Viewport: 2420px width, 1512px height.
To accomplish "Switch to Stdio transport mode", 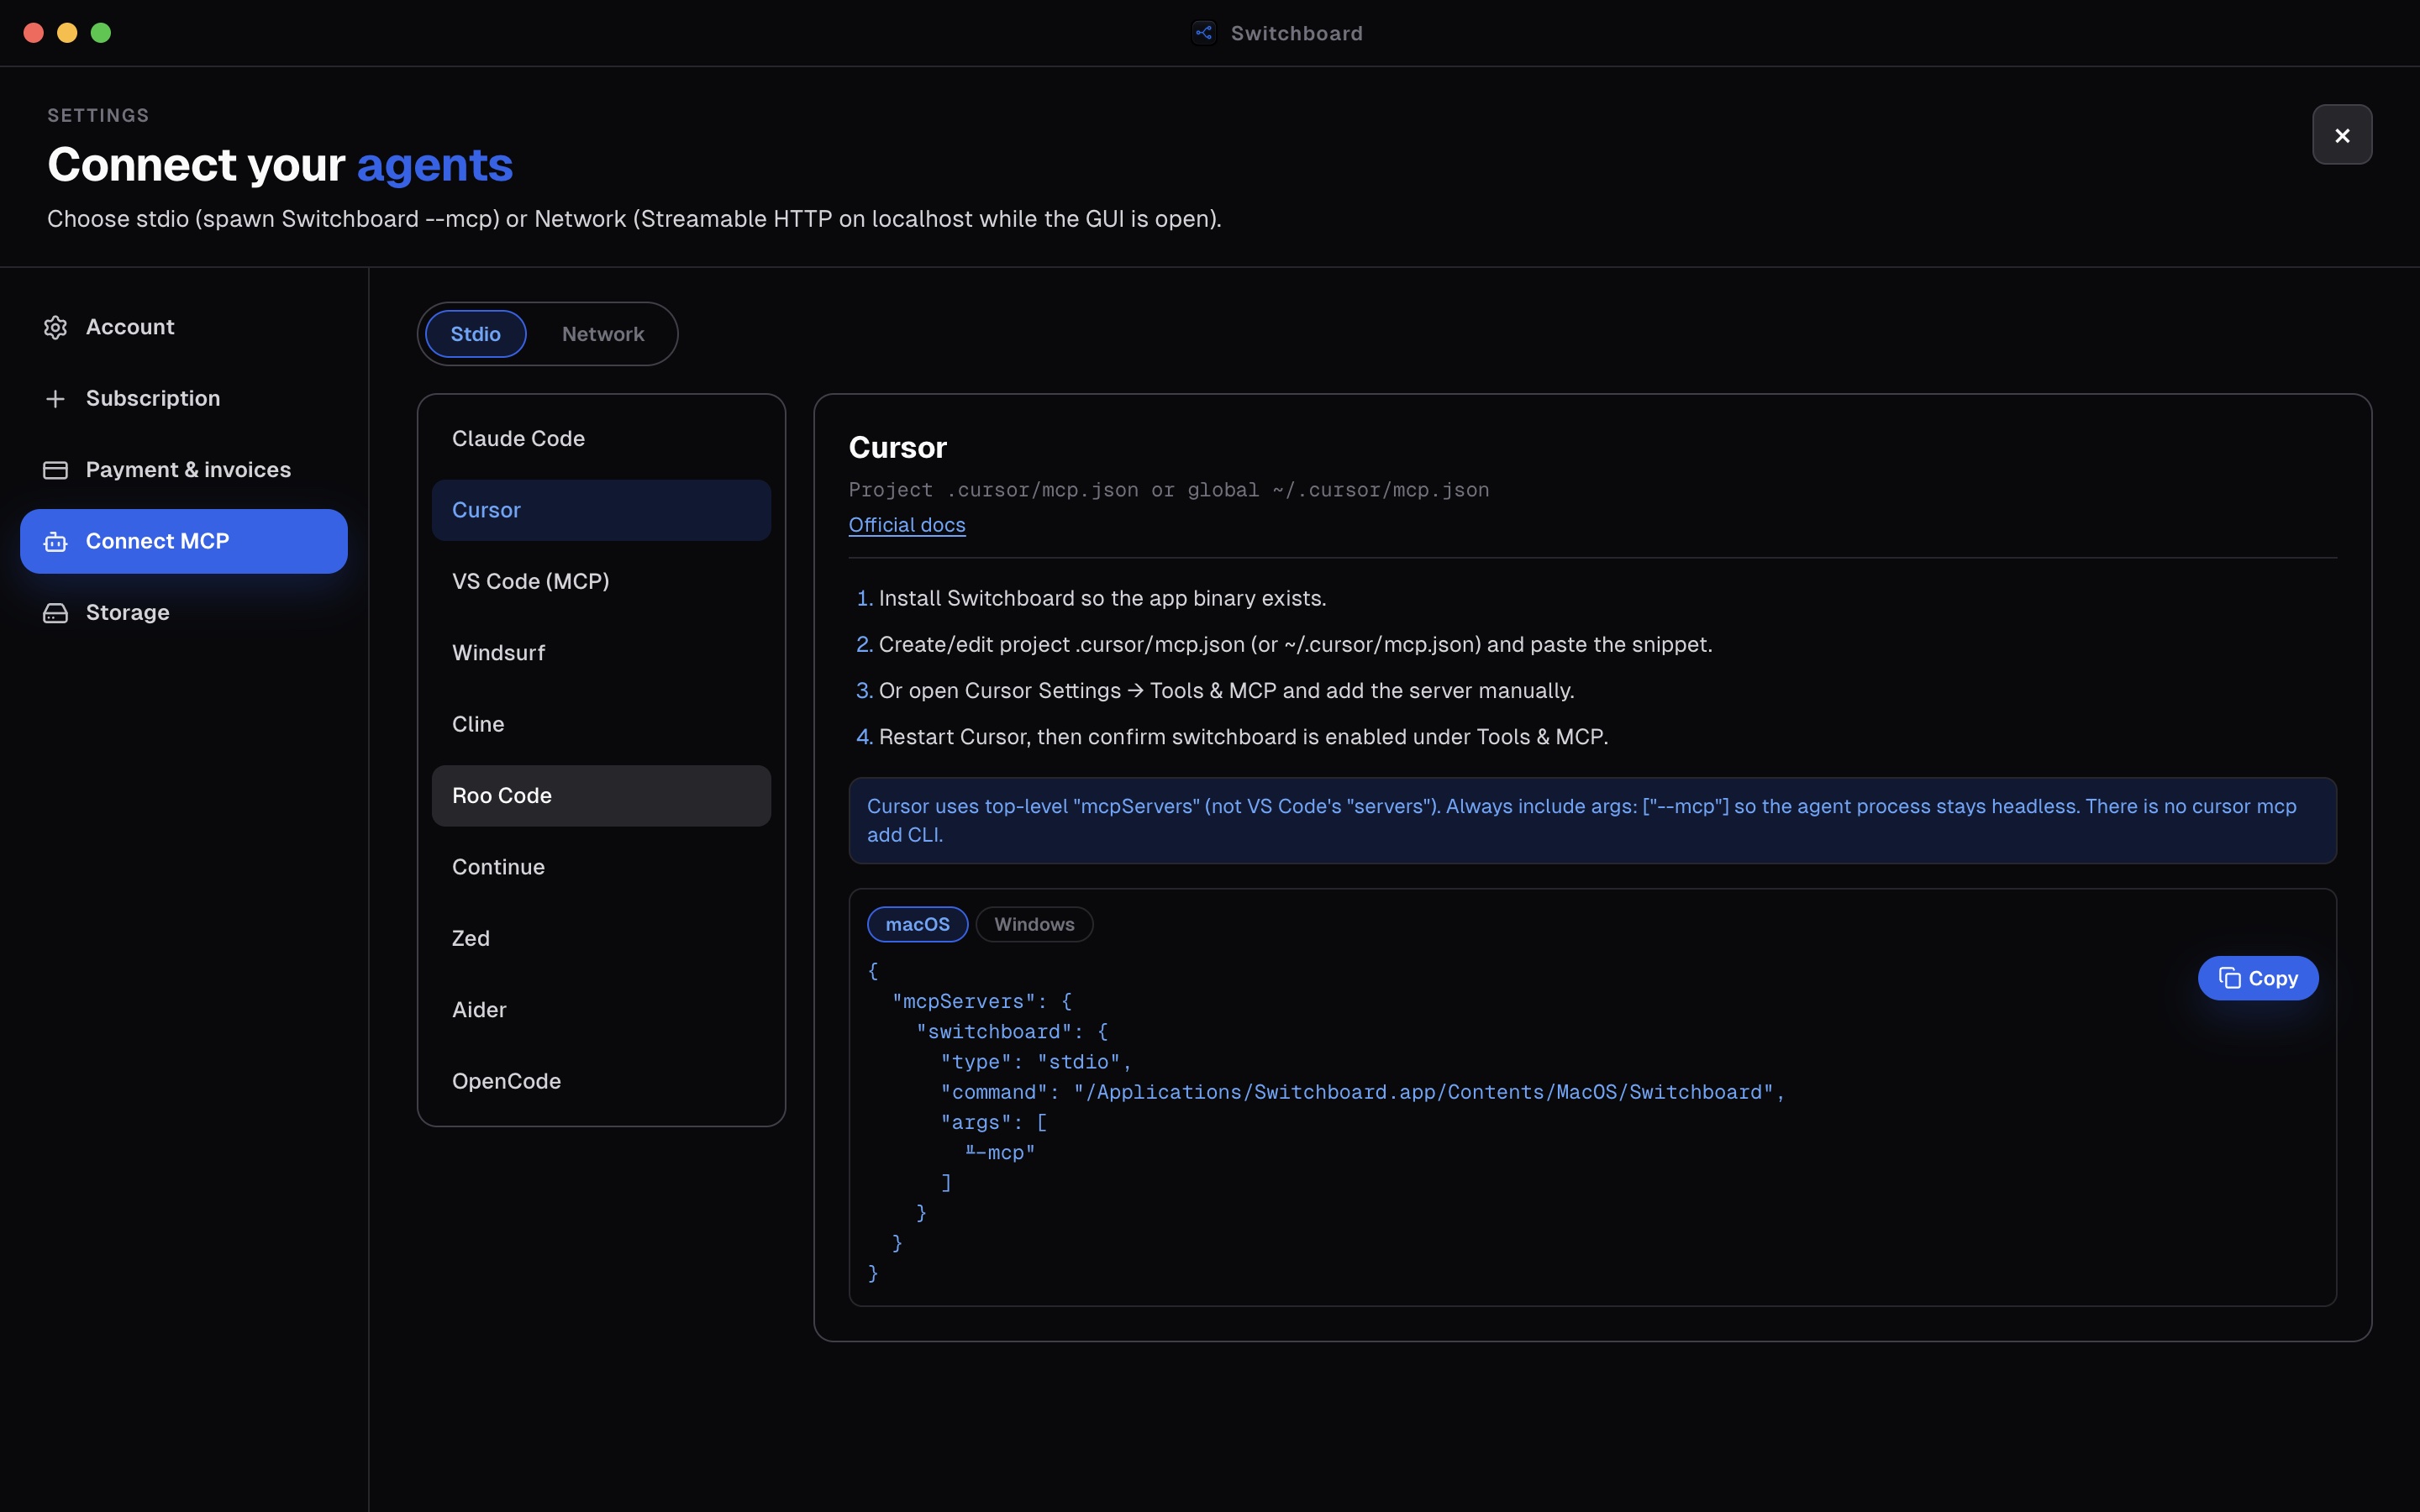I will click(475, 334).
